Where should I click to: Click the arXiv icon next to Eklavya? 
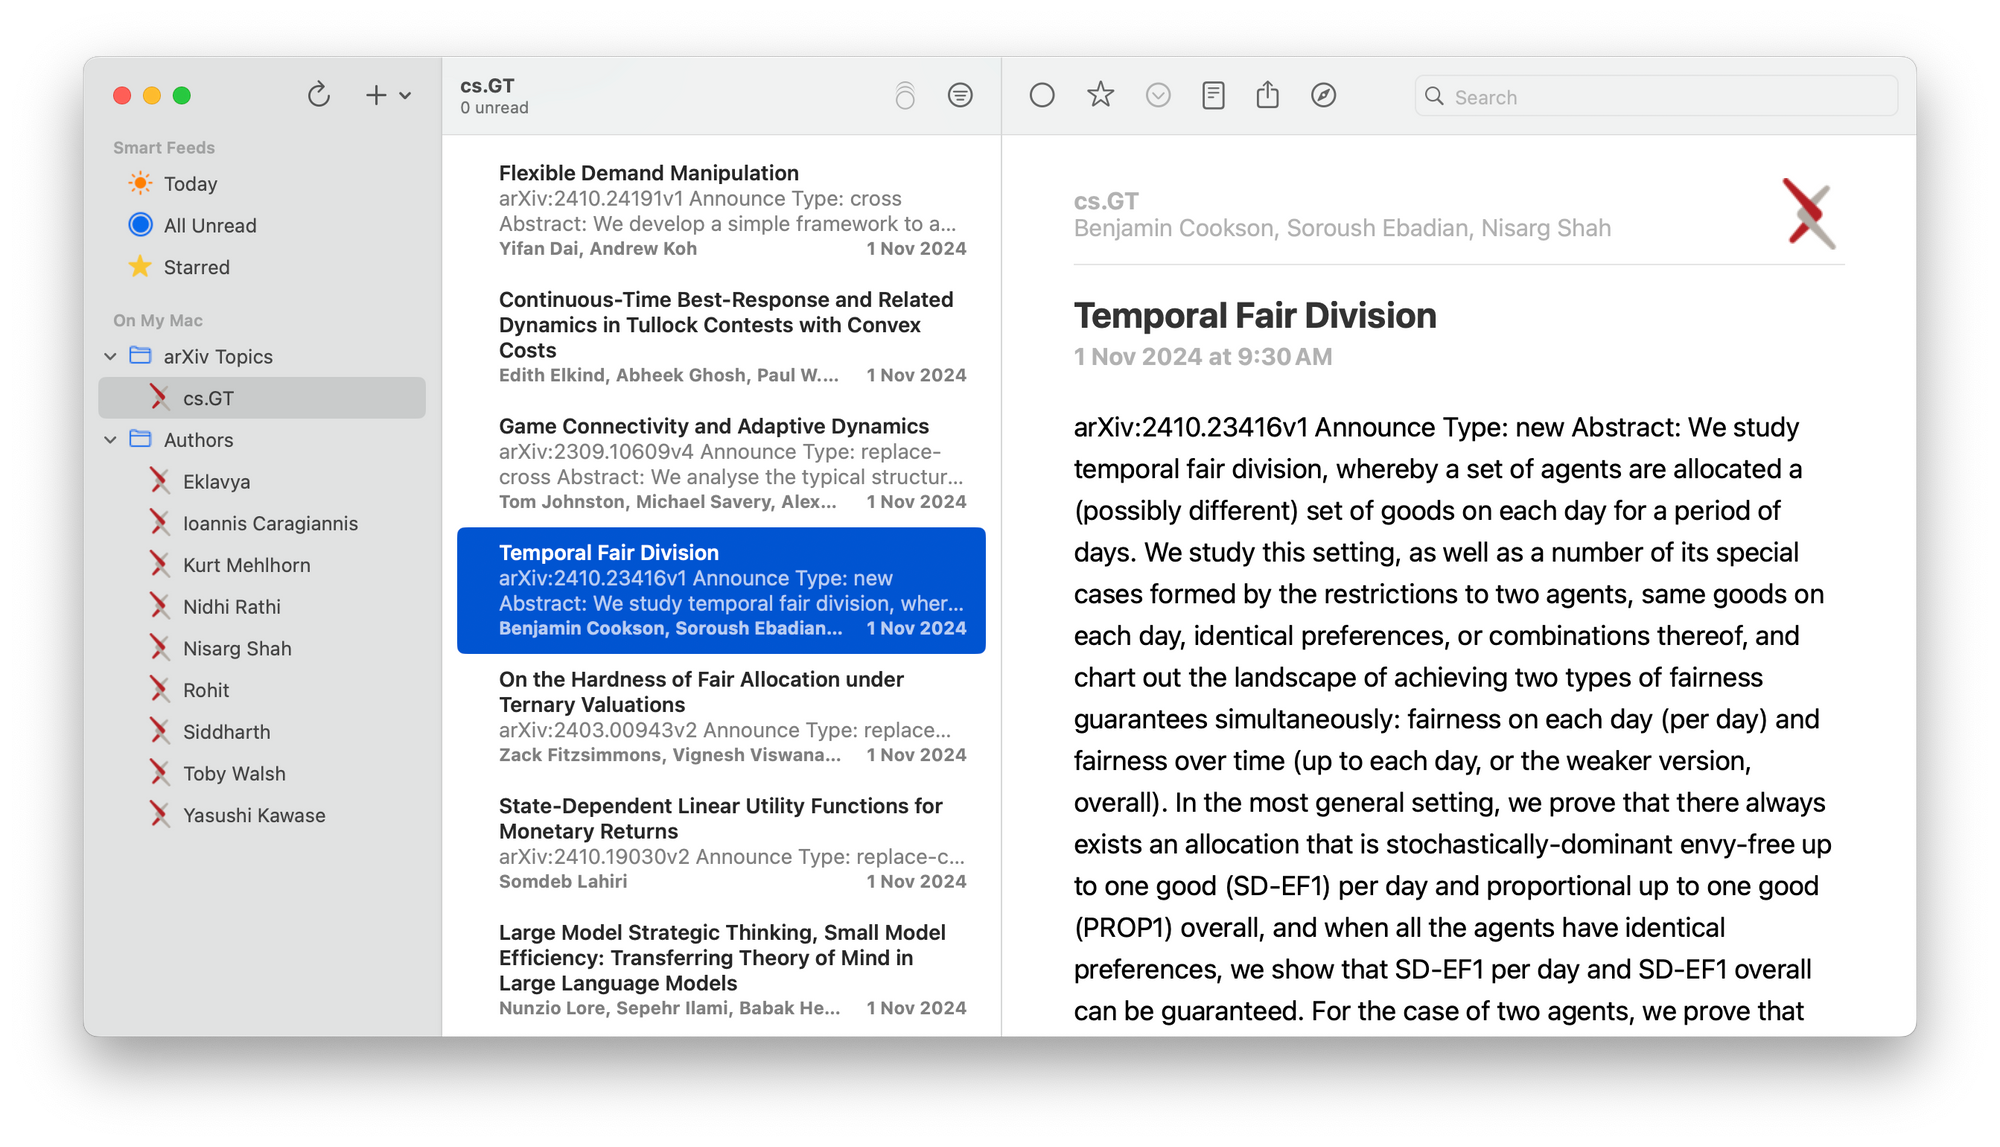[159, 481]
